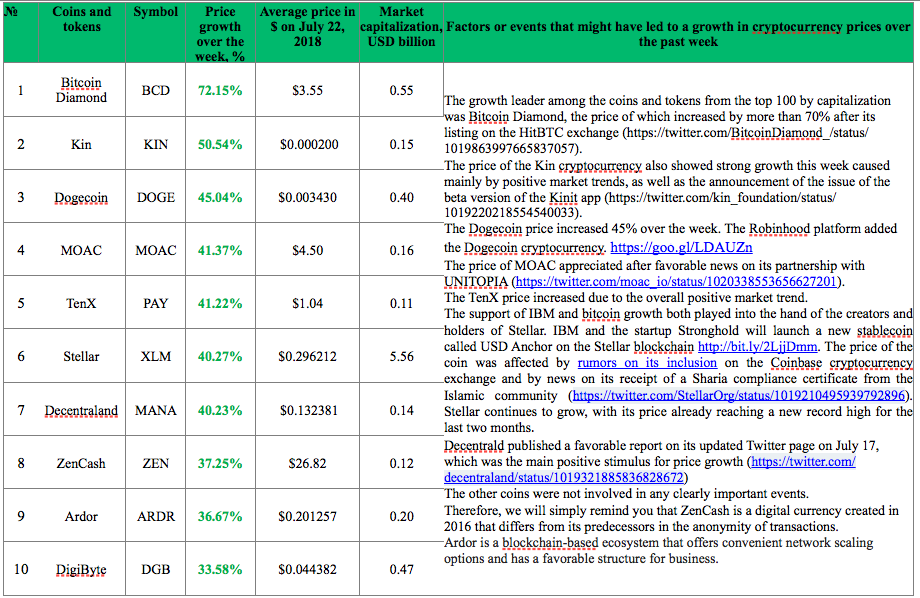Select the 'DOGE' symbol cell
Screen dimensions: 920x598
coord(155,197)
